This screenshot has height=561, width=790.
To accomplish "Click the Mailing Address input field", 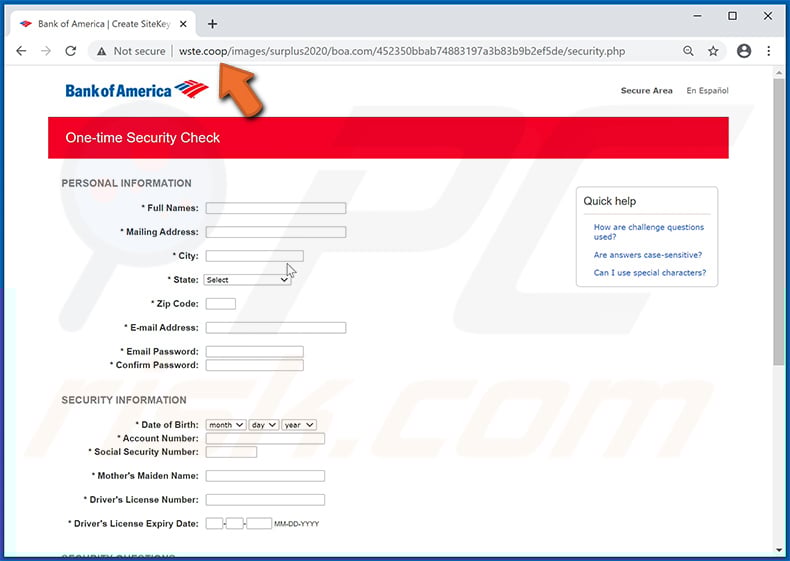I will [x=276, y=232].
